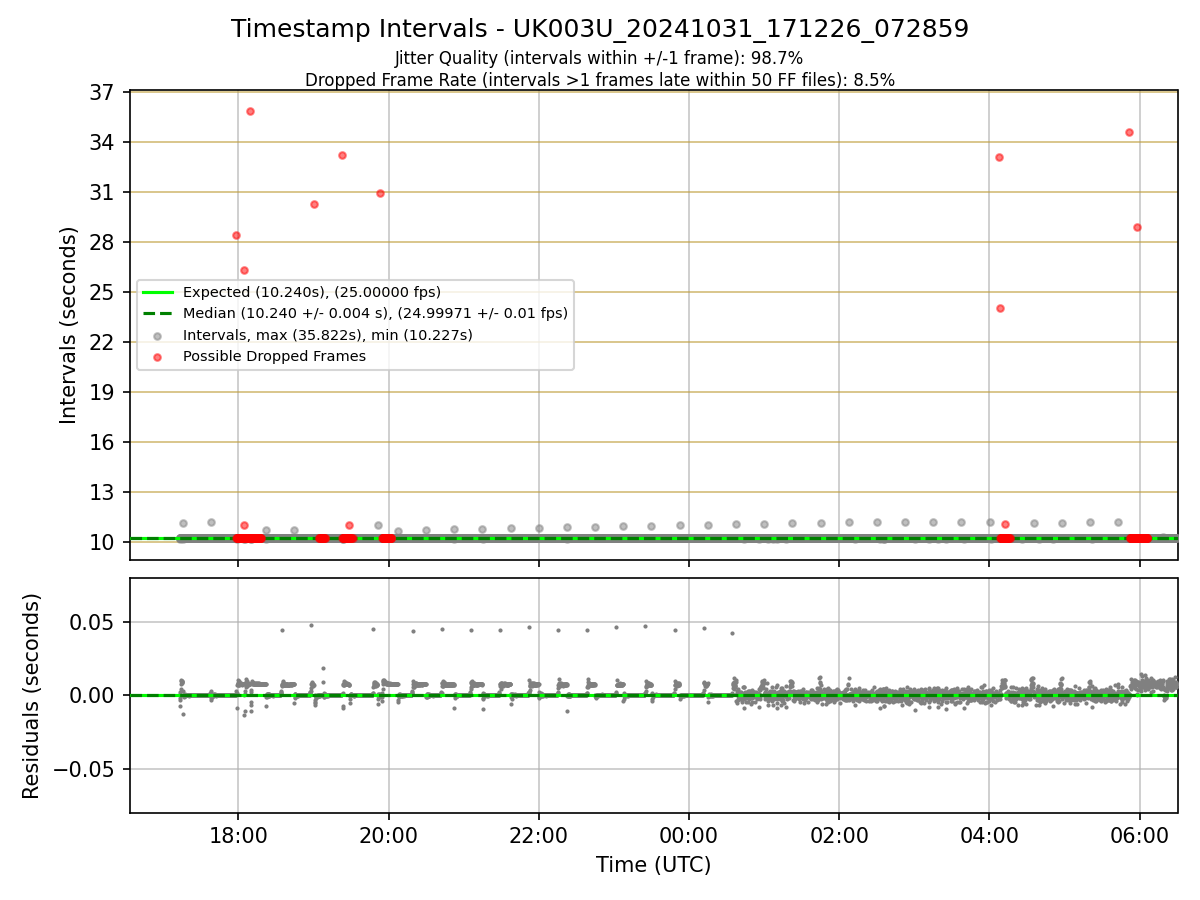
Task: Select the 'Dropped Frame Rate' 8.5% subtitle line
Action: [600, 80]
